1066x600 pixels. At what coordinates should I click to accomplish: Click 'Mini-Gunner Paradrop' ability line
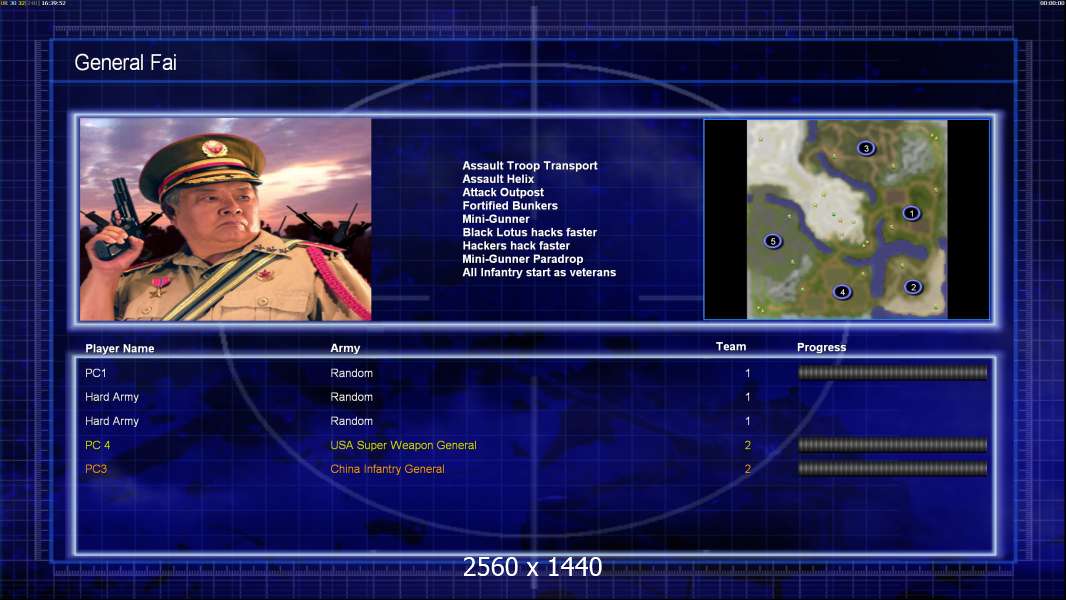[x=522, y=259]
